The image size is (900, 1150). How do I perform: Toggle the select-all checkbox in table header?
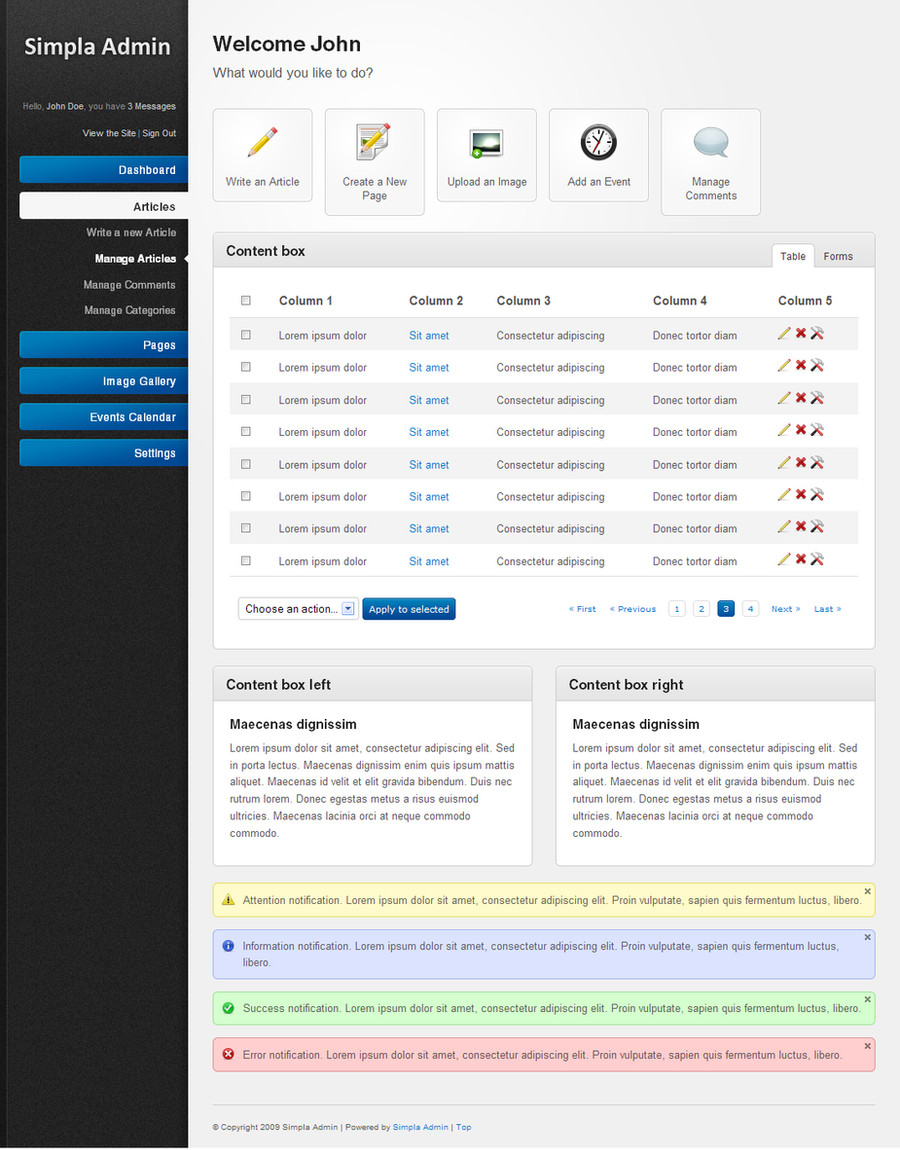coord(246,300)
